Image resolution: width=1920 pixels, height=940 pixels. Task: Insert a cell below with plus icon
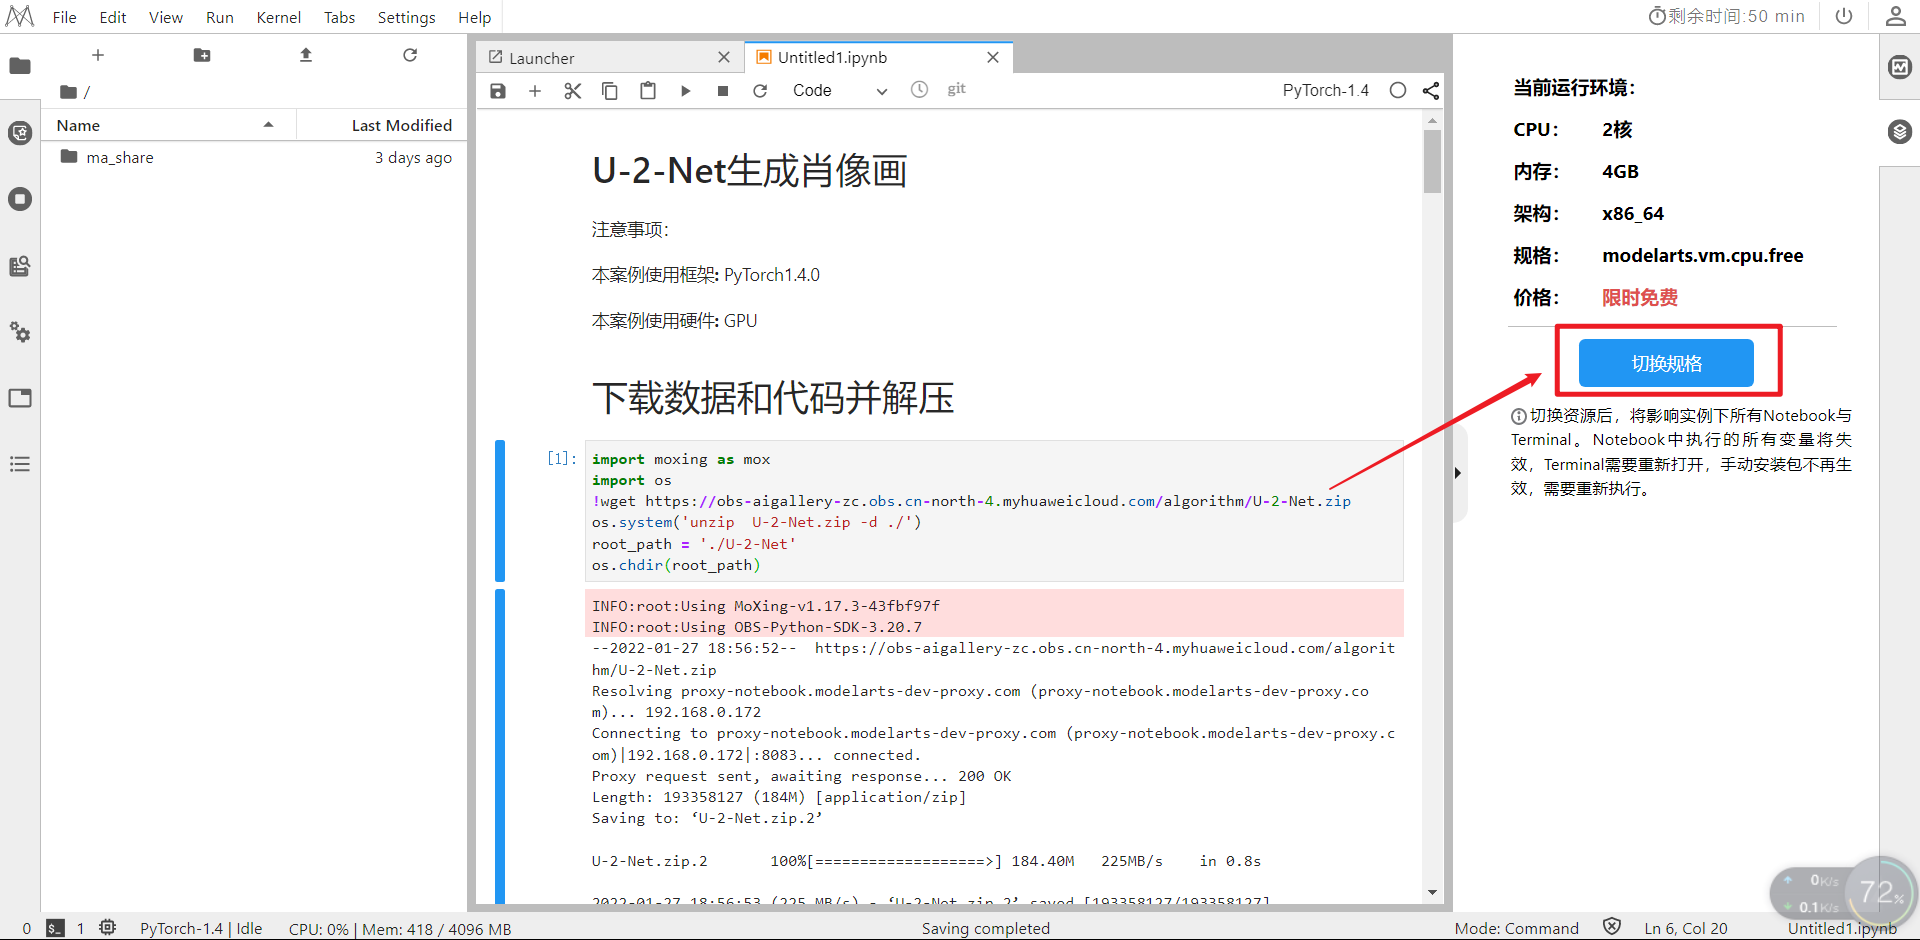pos(535,91)
